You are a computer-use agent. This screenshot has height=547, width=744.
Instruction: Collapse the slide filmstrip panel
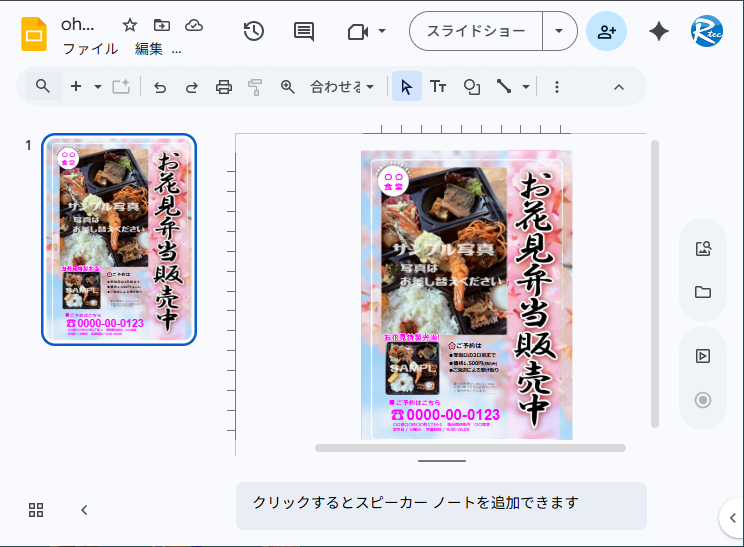pyautogui.click(x=84, y=510)
